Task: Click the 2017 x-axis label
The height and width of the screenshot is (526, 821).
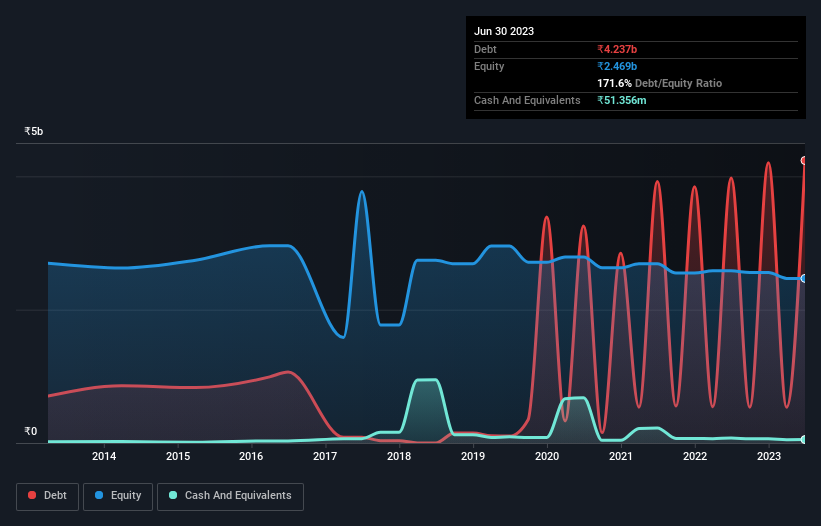Action: point(325,456)
